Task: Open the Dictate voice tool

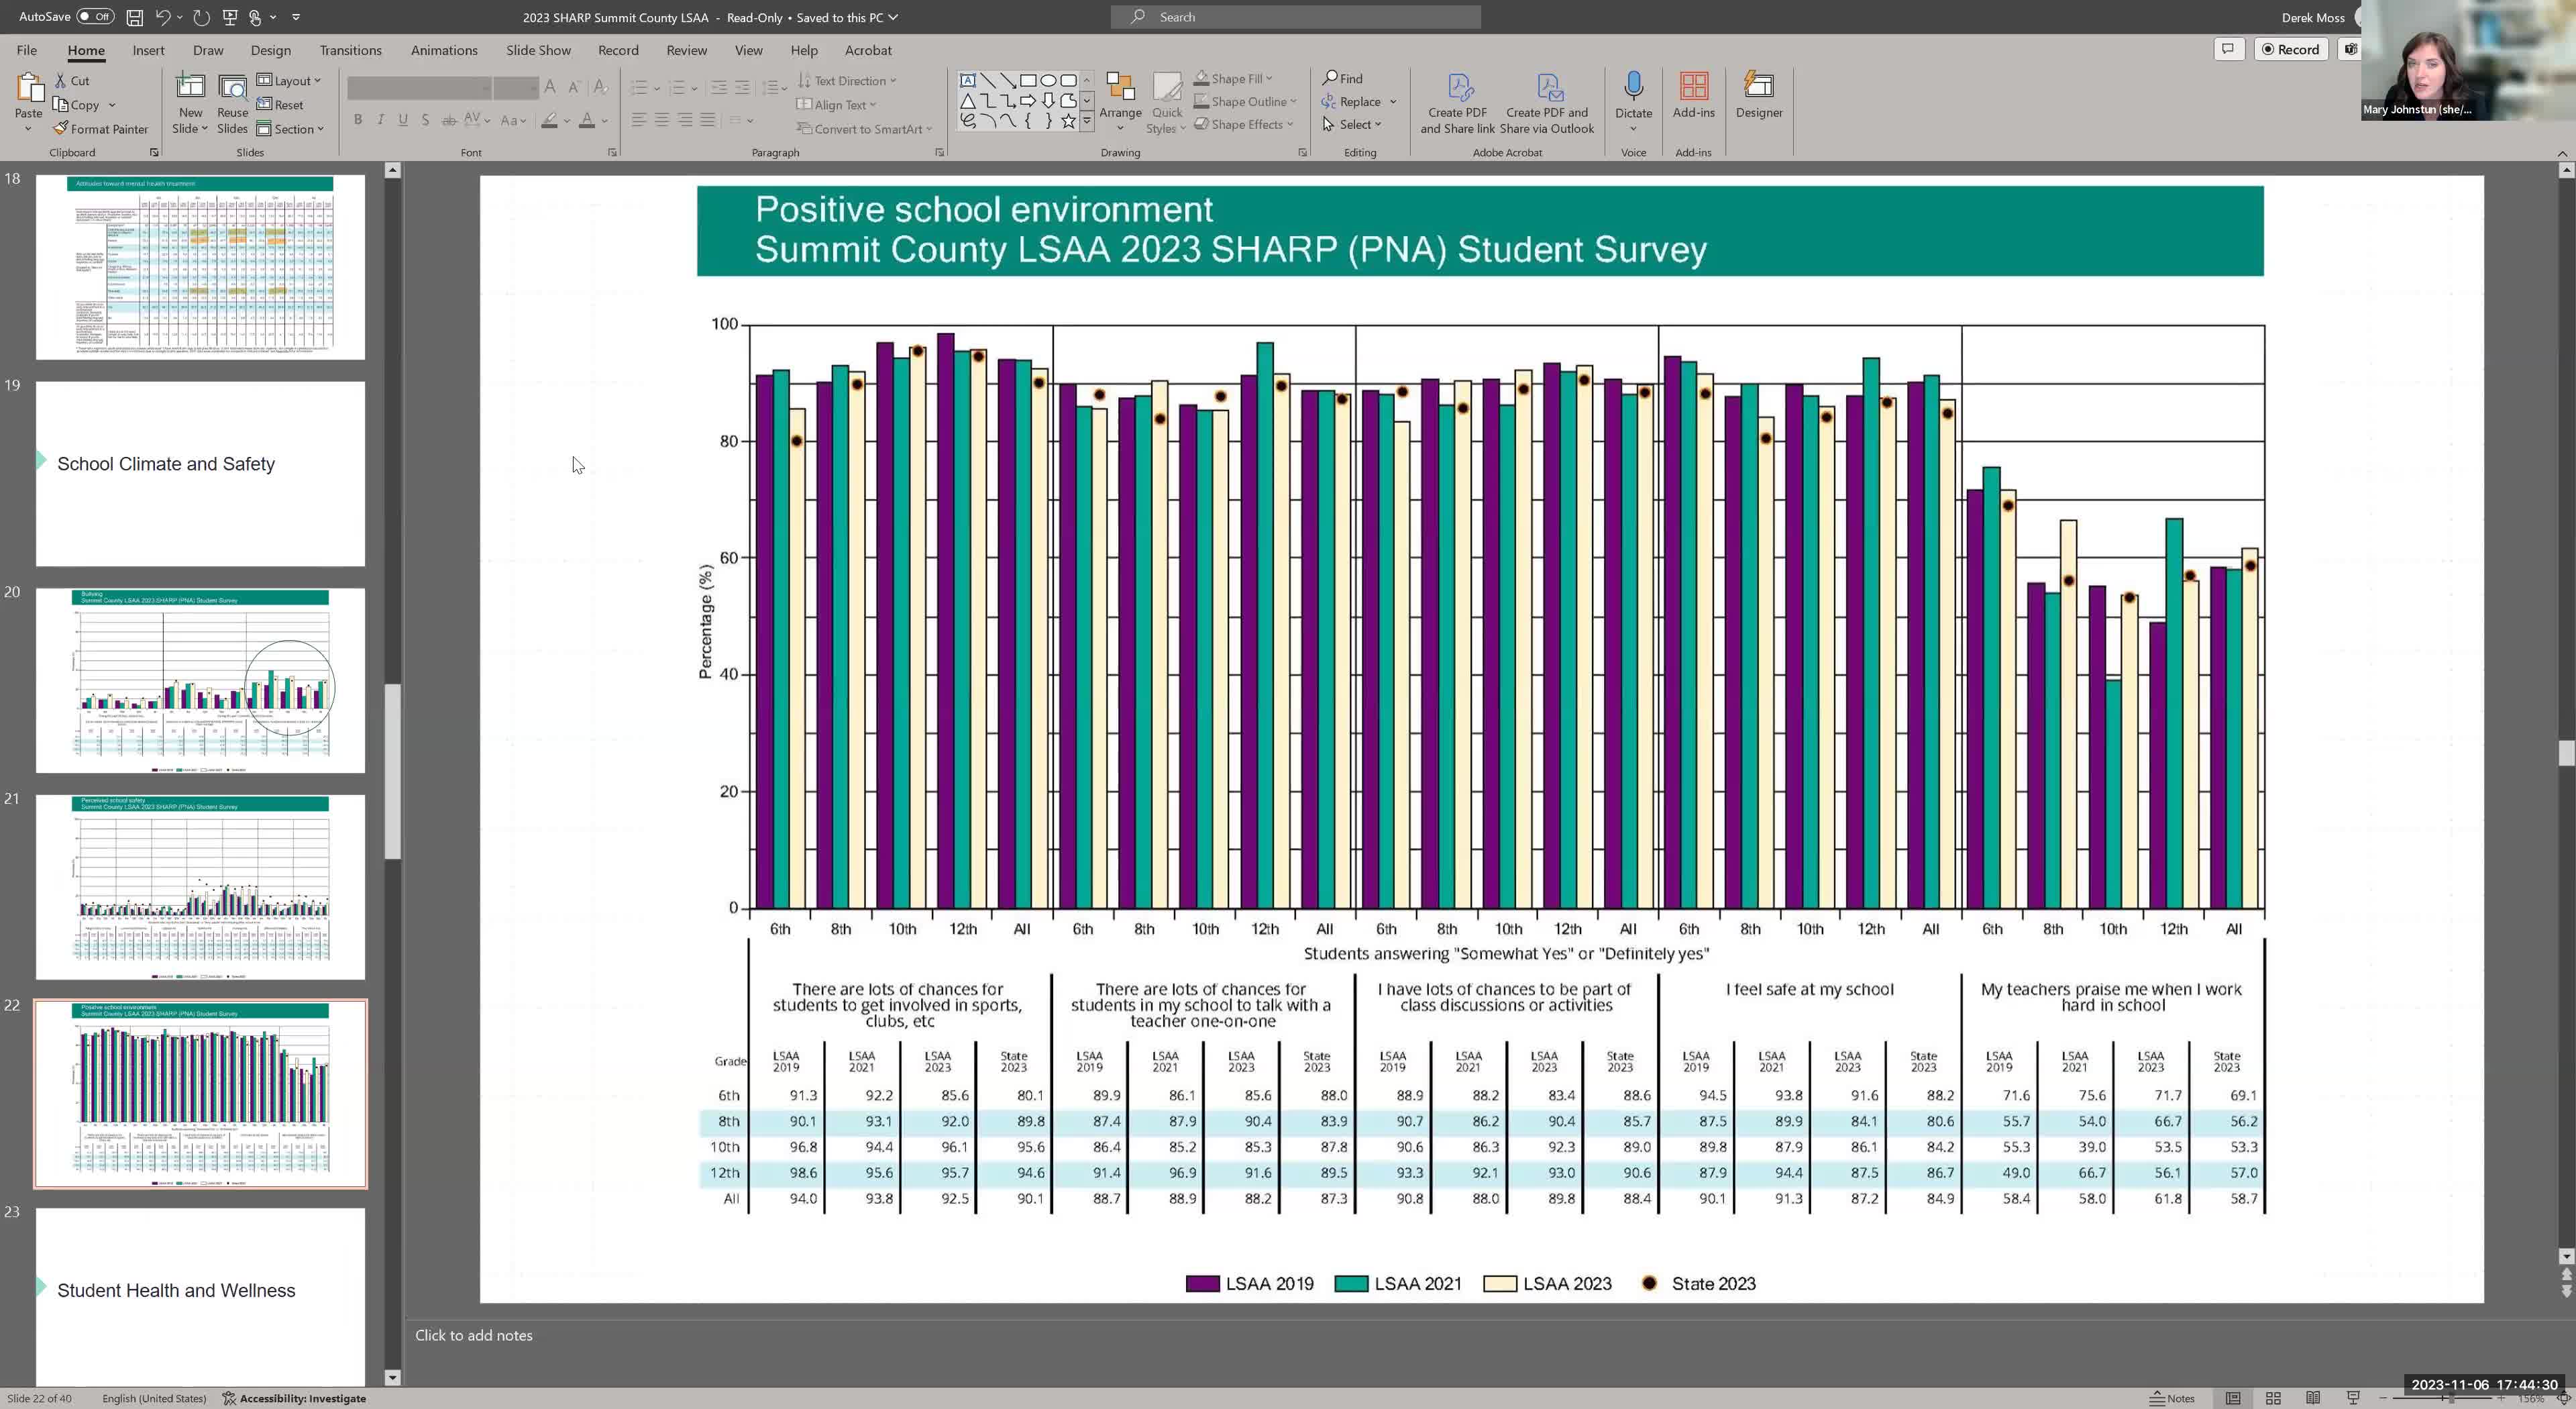Action: pos(1633,95)
